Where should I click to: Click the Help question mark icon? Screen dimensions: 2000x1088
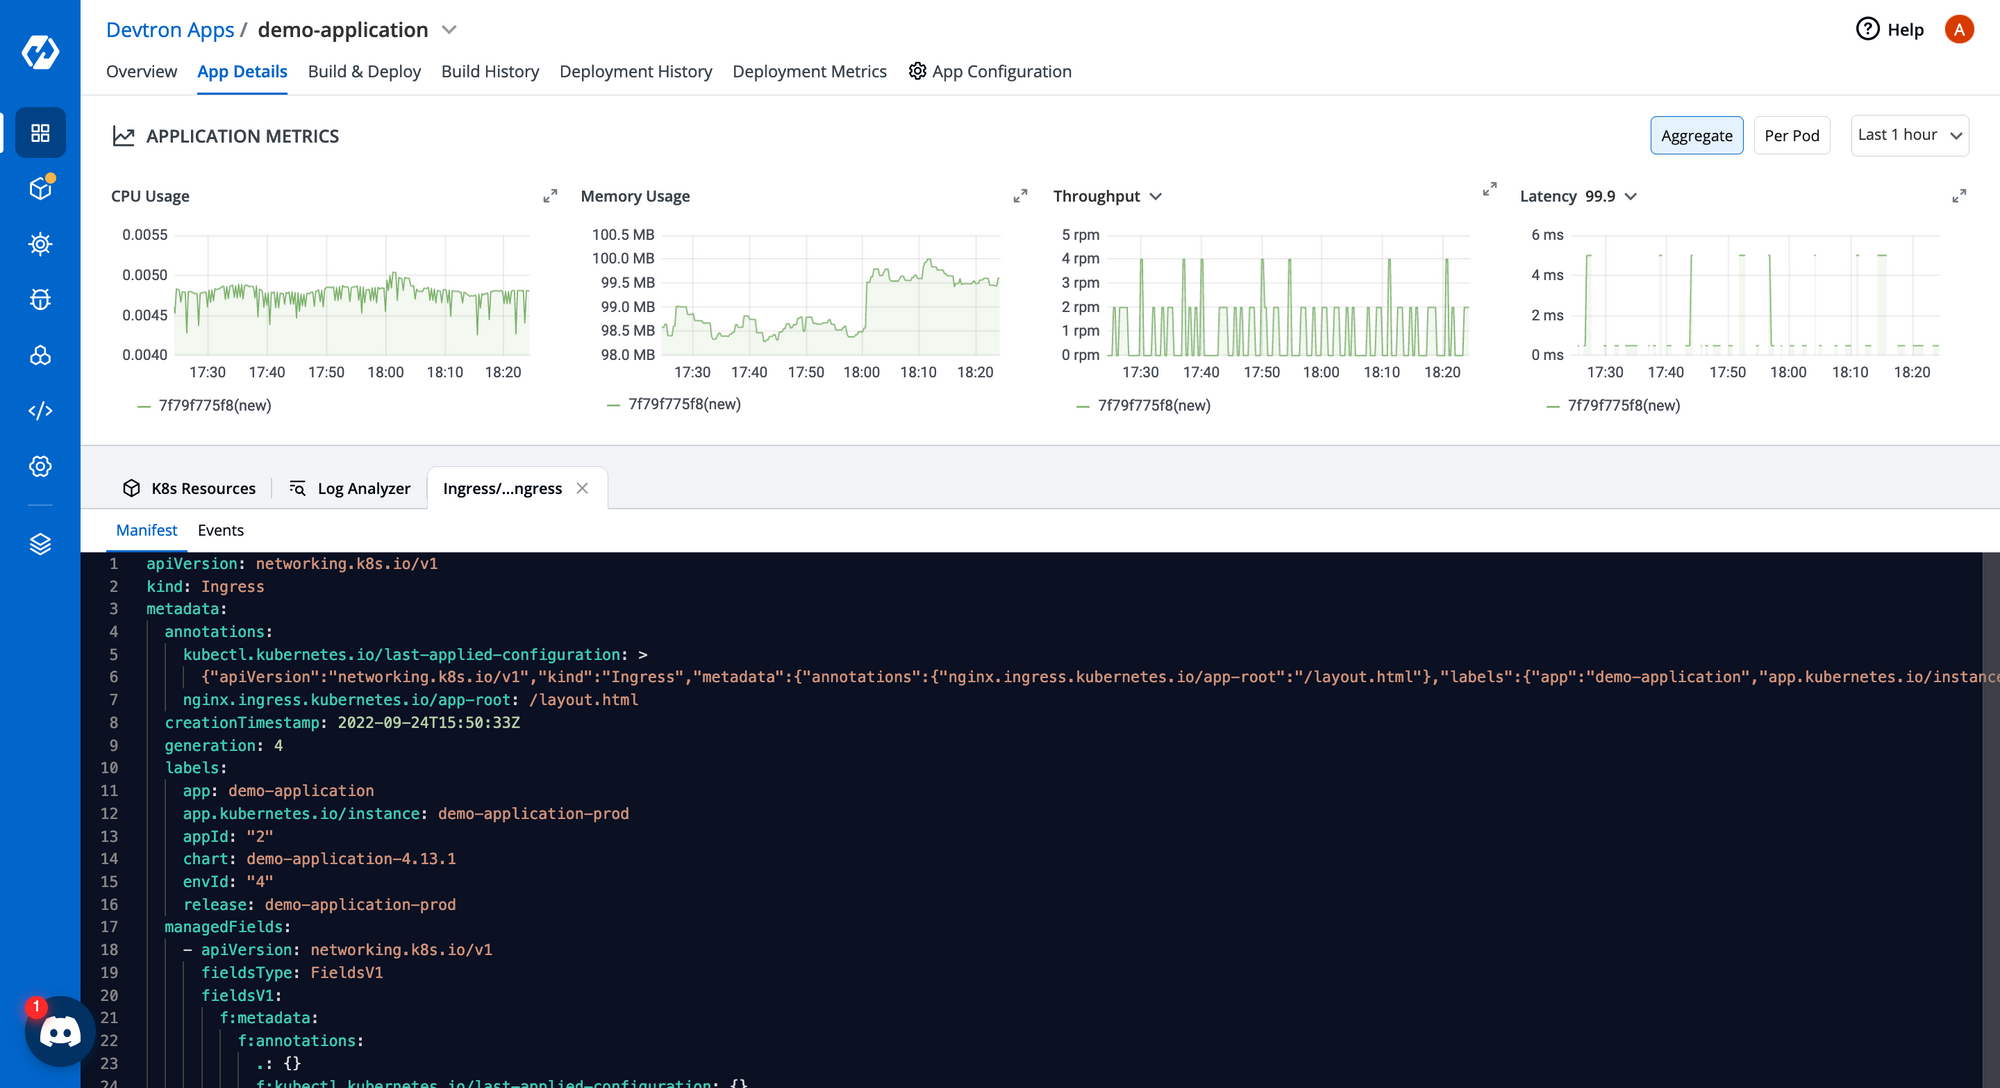point(1867,29)
